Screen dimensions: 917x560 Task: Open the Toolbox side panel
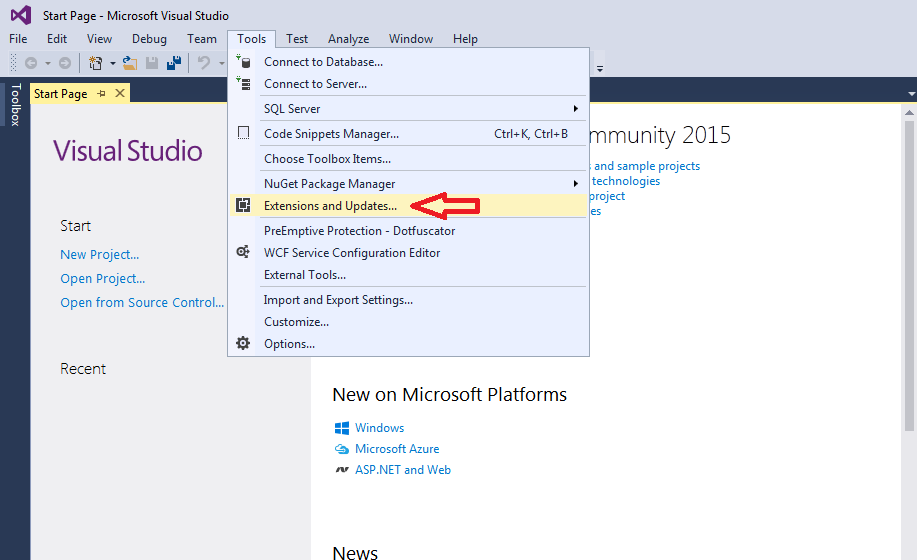15,104
